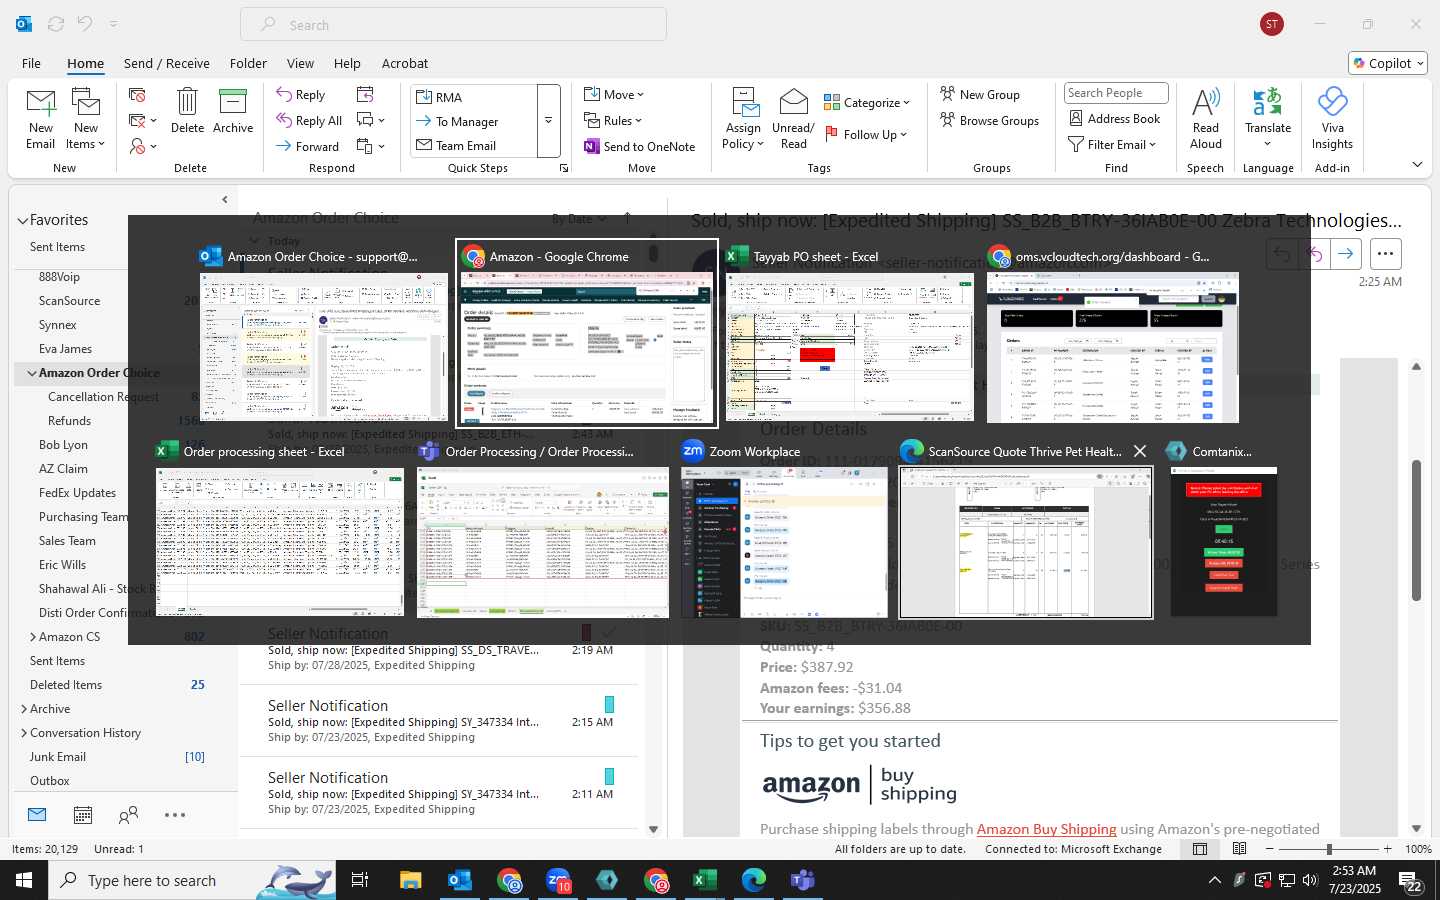Open the New Items menu
This screenshot has height=900, width=1440.
pos(86,119)
